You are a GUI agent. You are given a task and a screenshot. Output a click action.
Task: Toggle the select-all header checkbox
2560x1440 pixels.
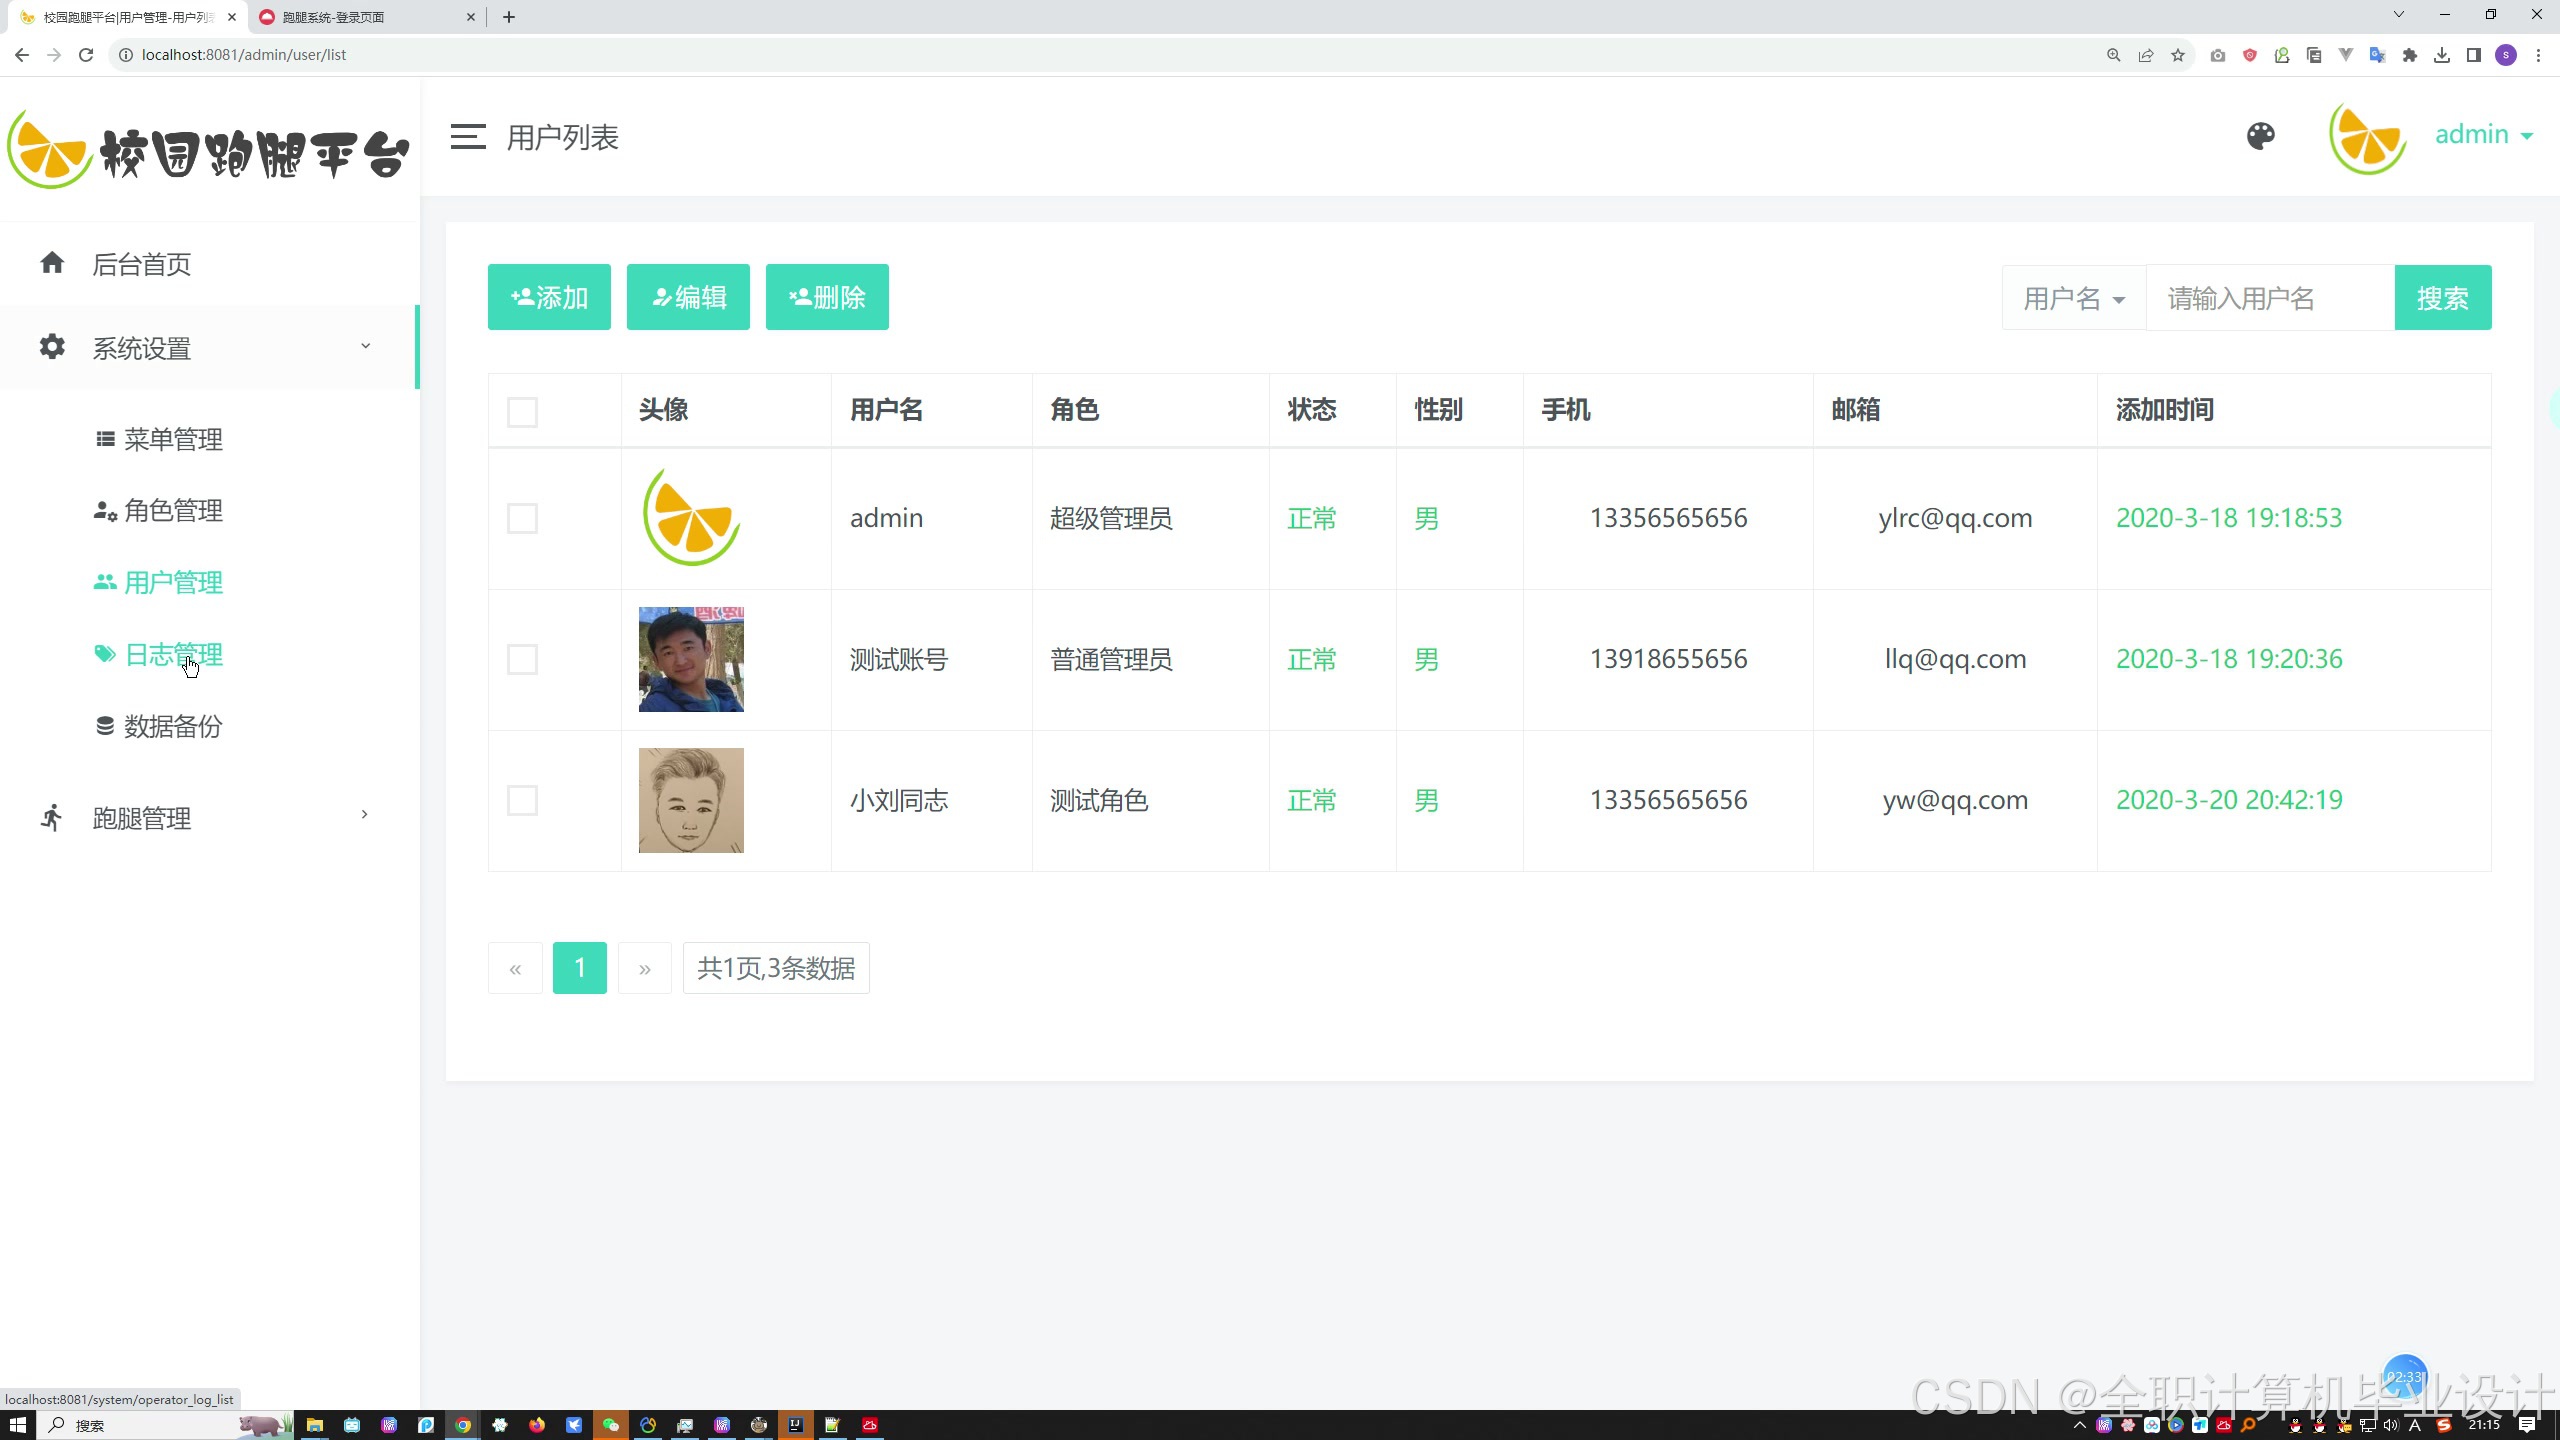[x=522, y=411]
